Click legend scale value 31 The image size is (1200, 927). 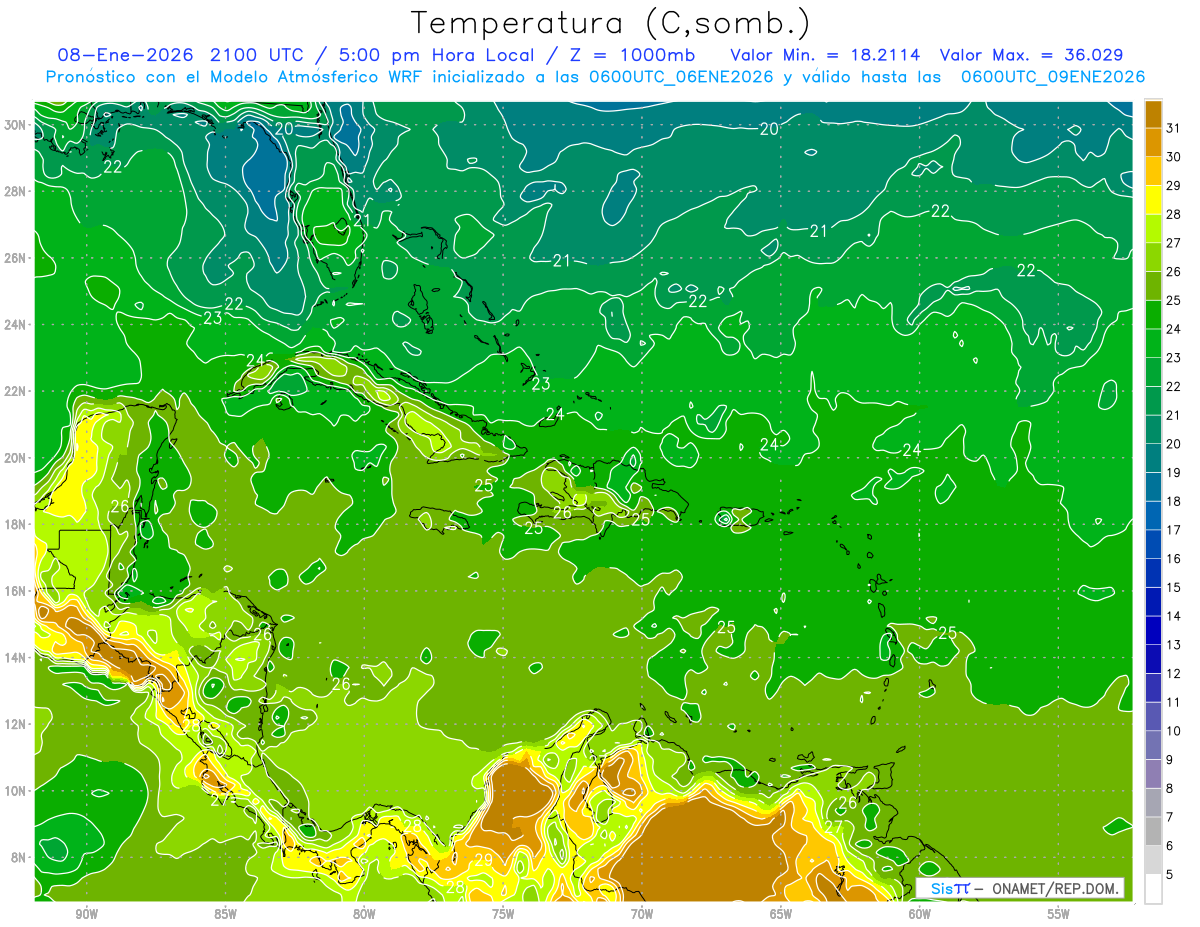(1173, 127)
